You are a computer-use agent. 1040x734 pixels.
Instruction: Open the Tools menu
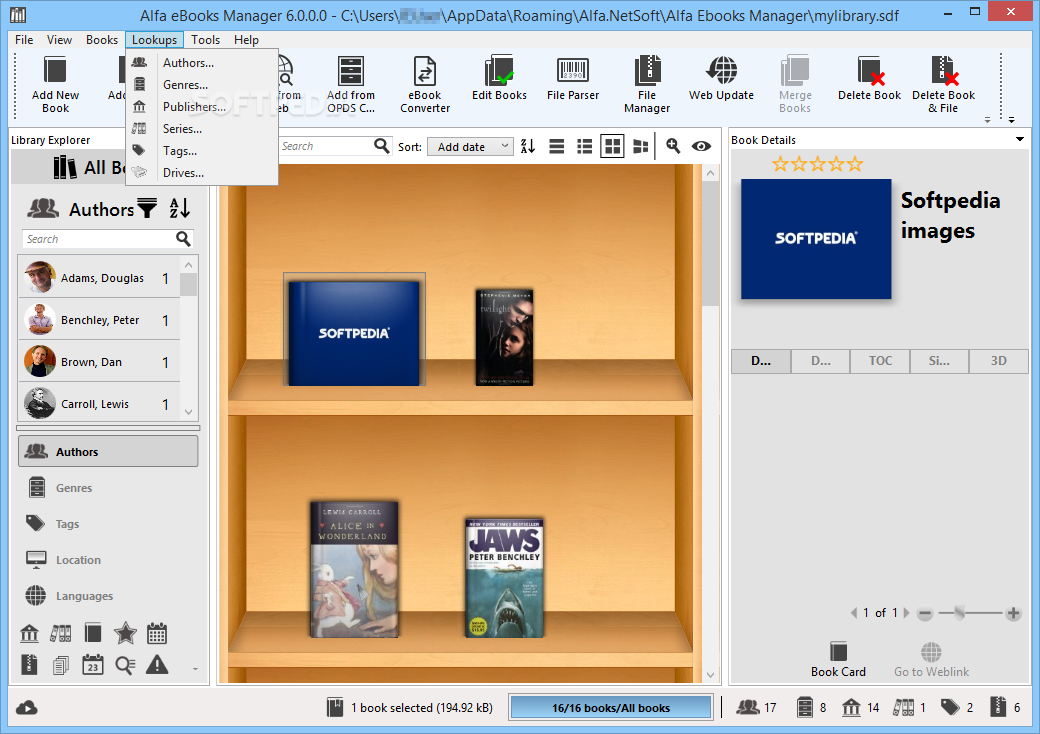pos(205,40)
